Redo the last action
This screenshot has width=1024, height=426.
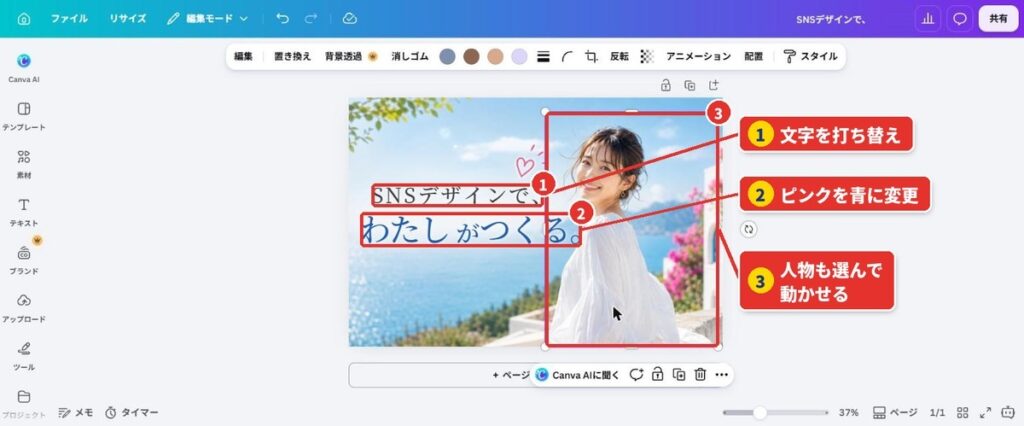click(x=311, y=19)
